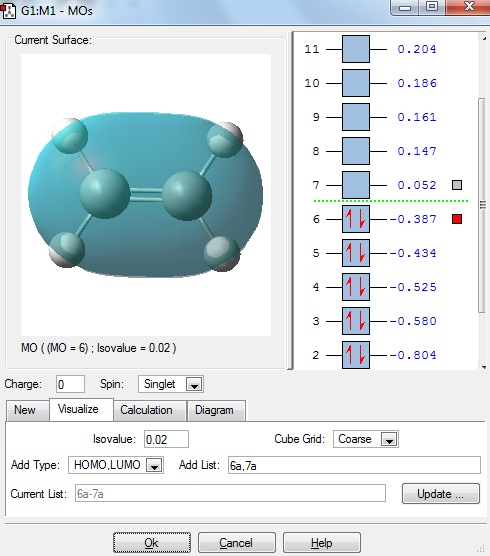Select the occupied orbital 5 box
Screen dimensions: 490x556
point(356,253)
